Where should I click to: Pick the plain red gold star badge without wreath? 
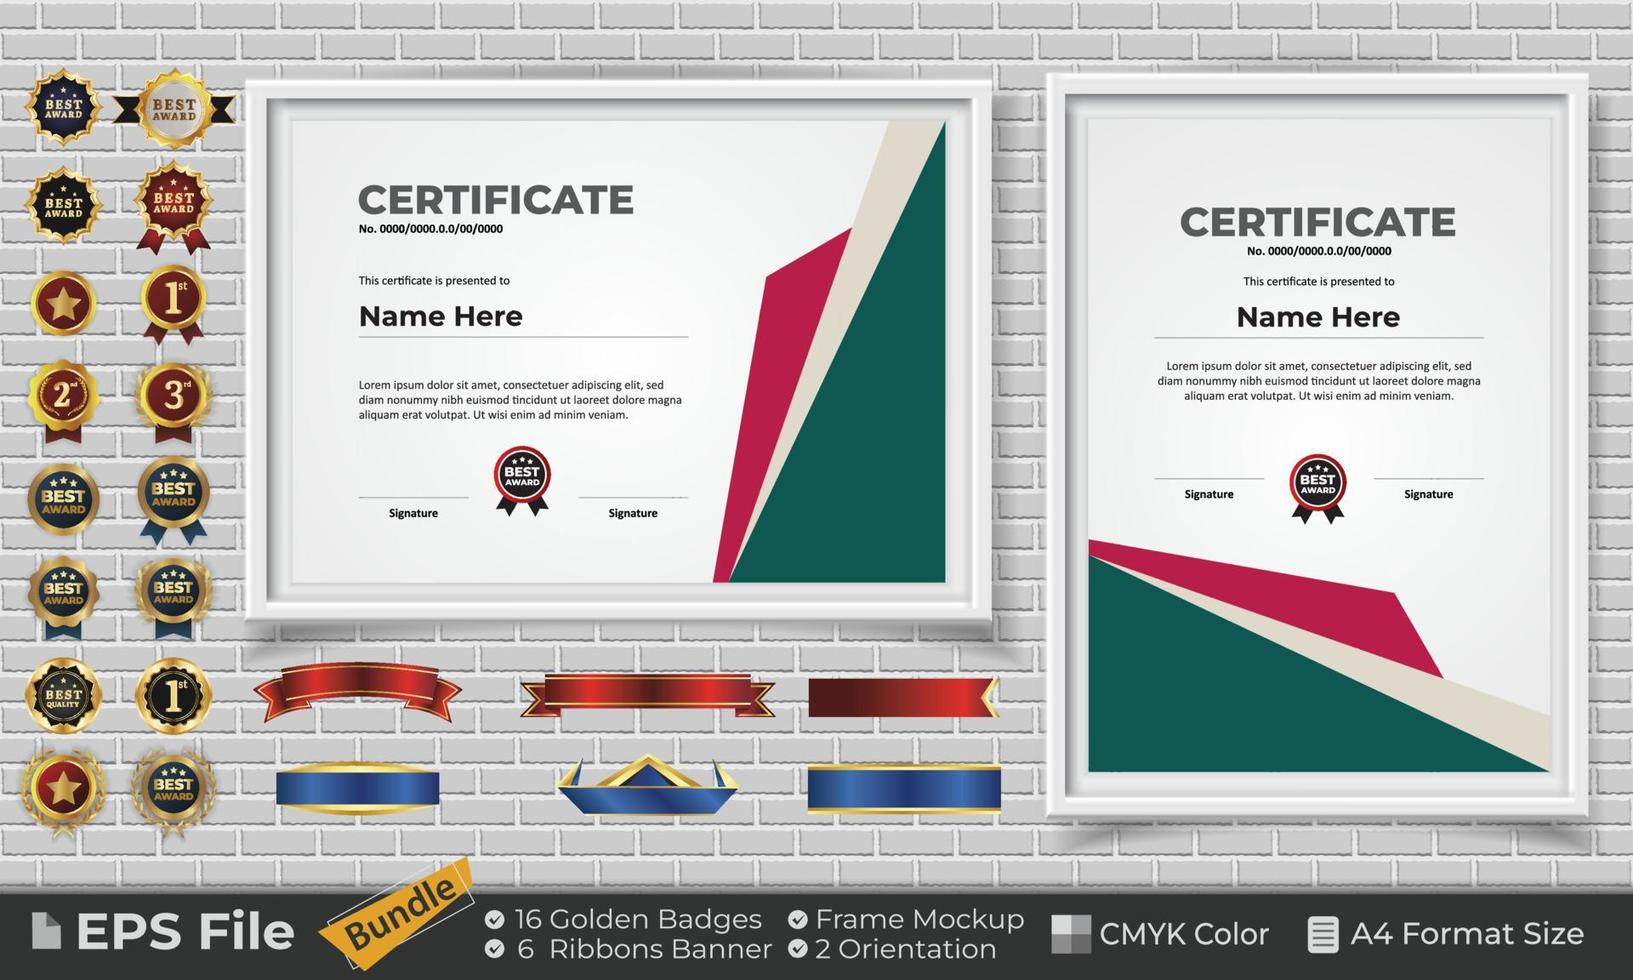coord(64,303)
